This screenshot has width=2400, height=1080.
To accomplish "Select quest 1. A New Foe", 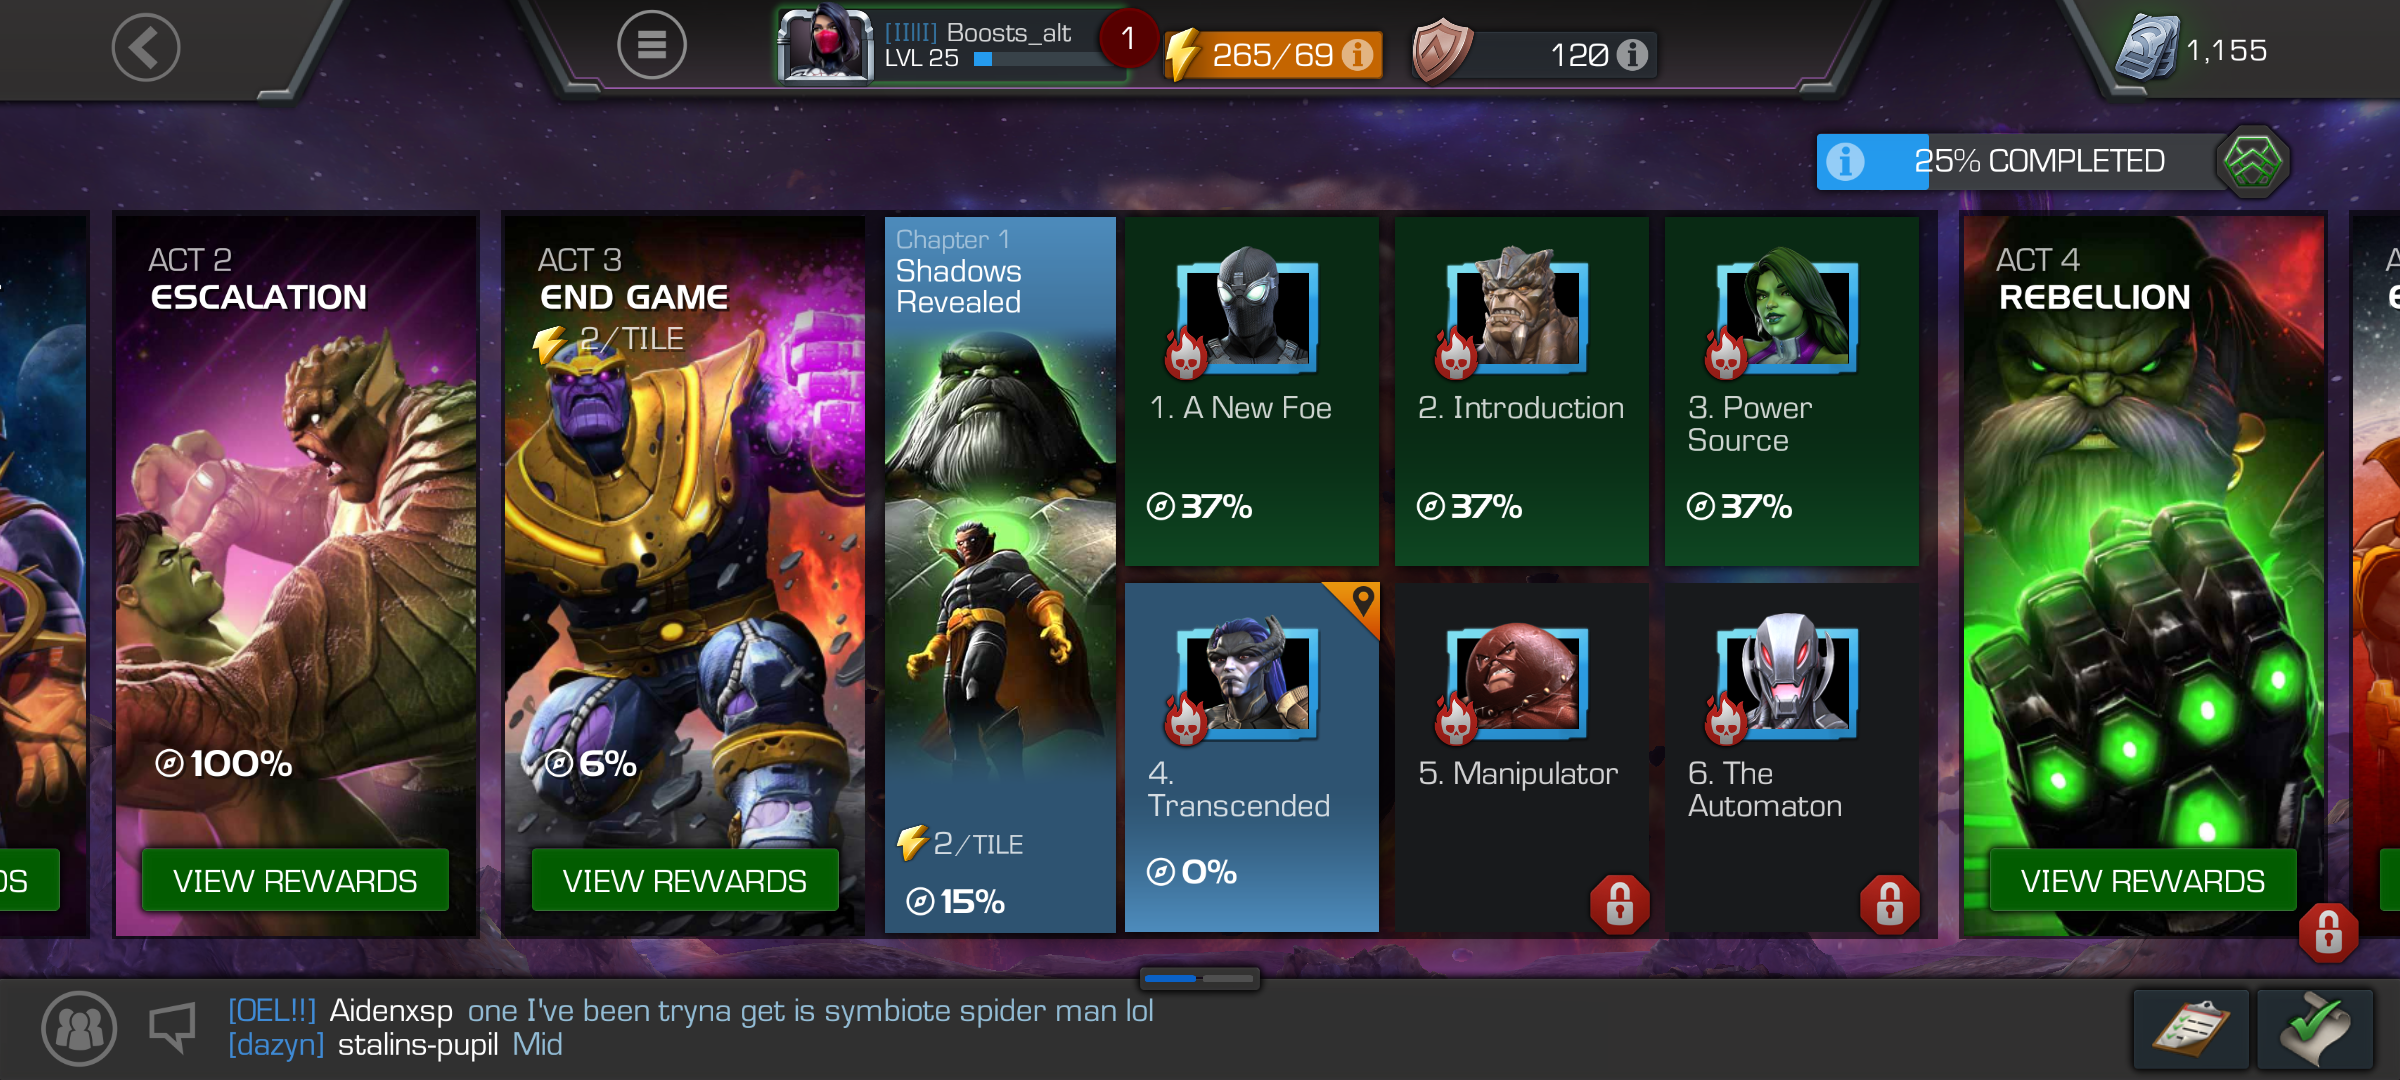I will pyautogui.click(x=1252, y=391).
